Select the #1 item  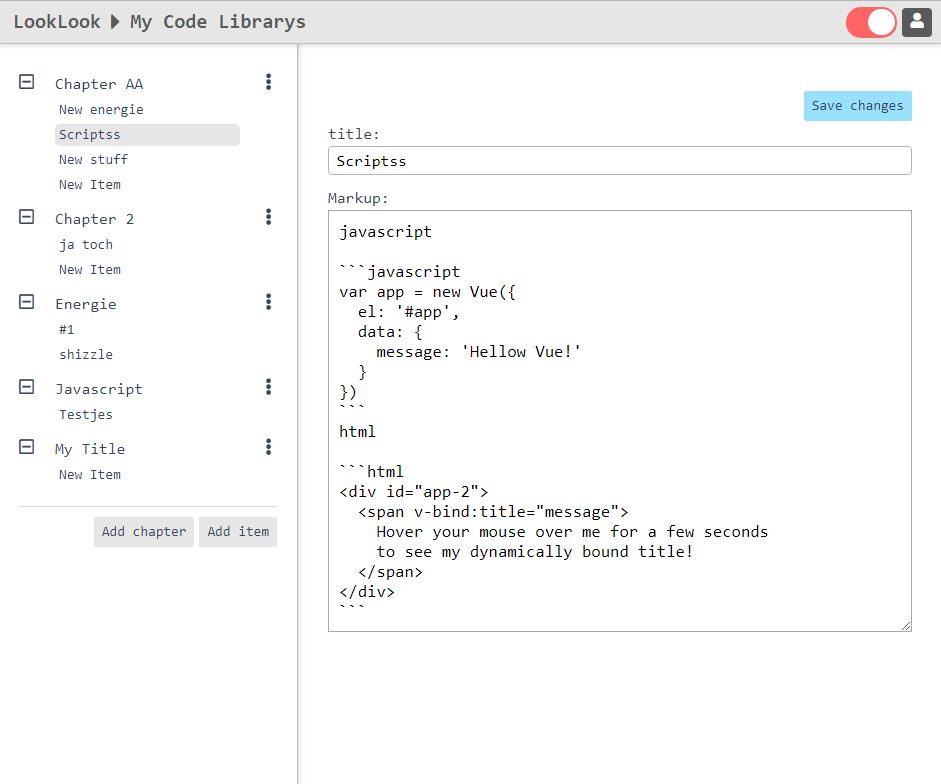coord(67,330)
